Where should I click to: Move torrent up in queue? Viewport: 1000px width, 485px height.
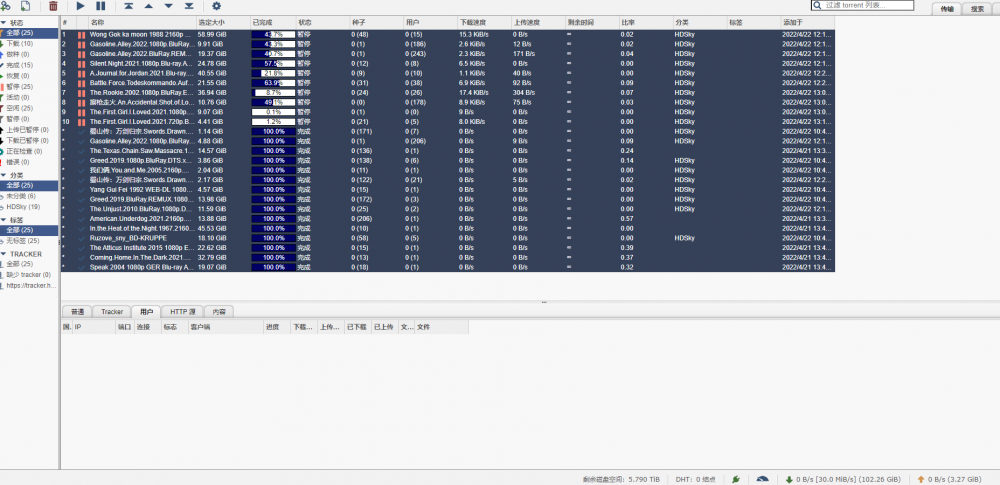coord(149,6)
